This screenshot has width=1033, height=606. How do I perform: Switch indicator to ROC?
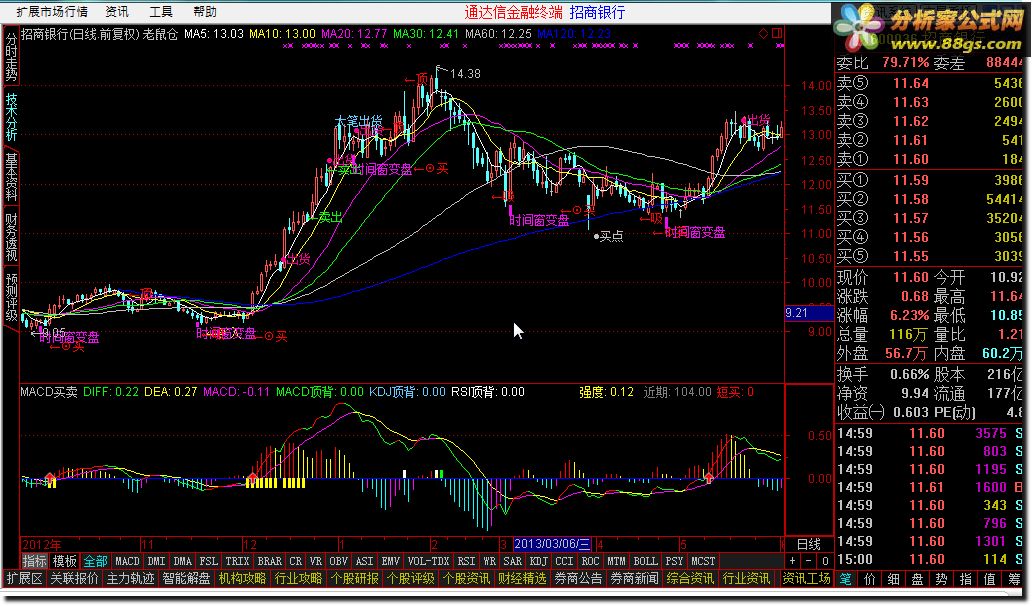590,561
